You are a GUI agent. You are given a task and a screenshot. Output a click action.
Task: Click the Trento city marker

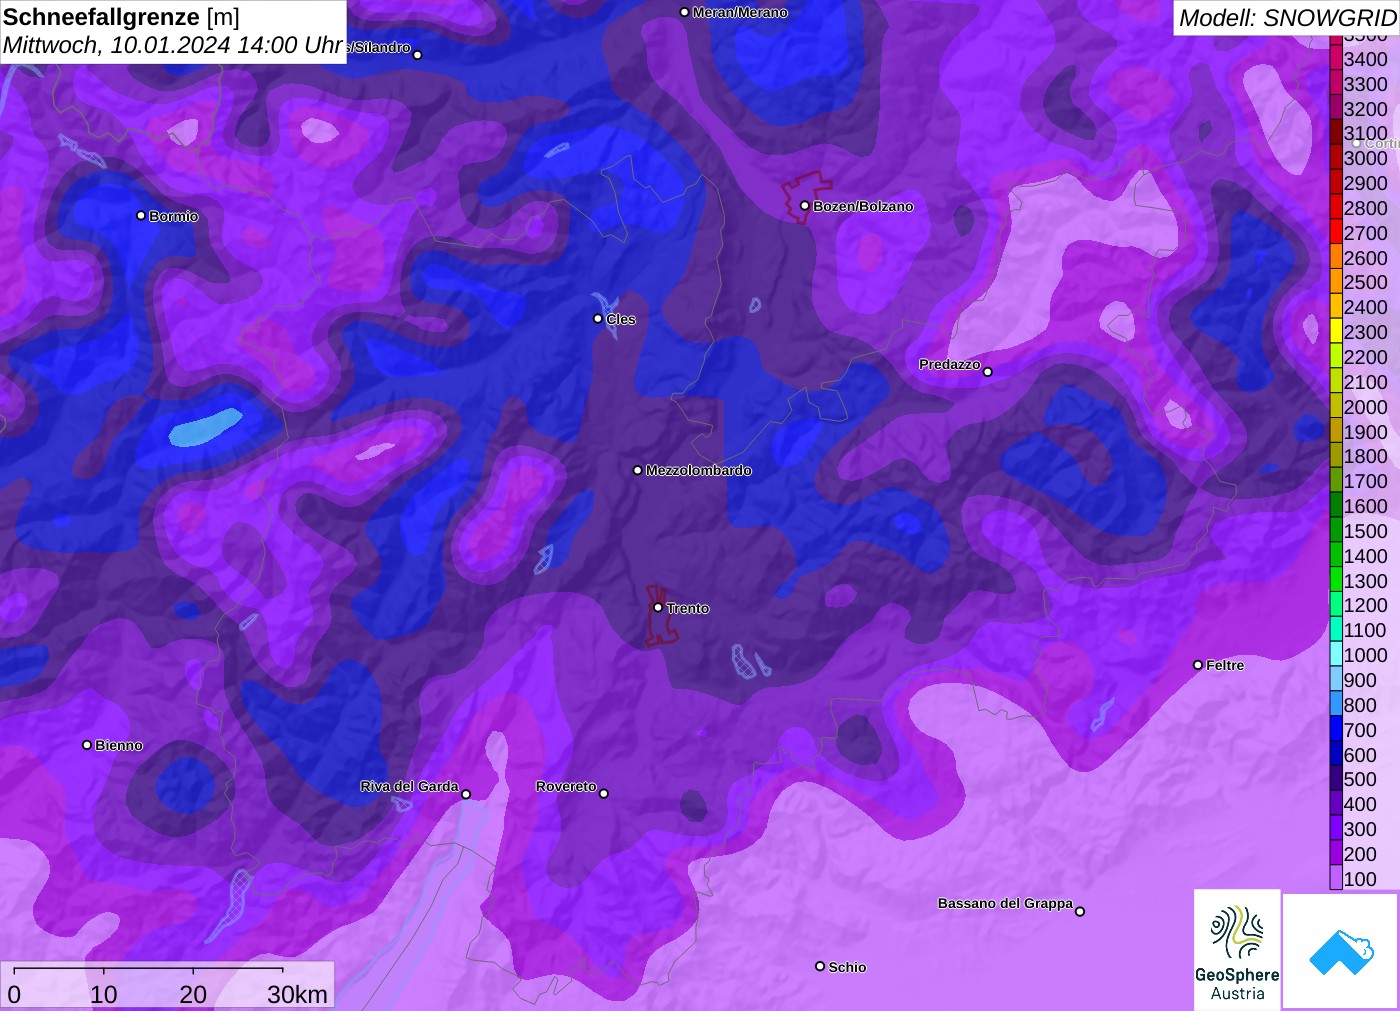tap(658, 607)
